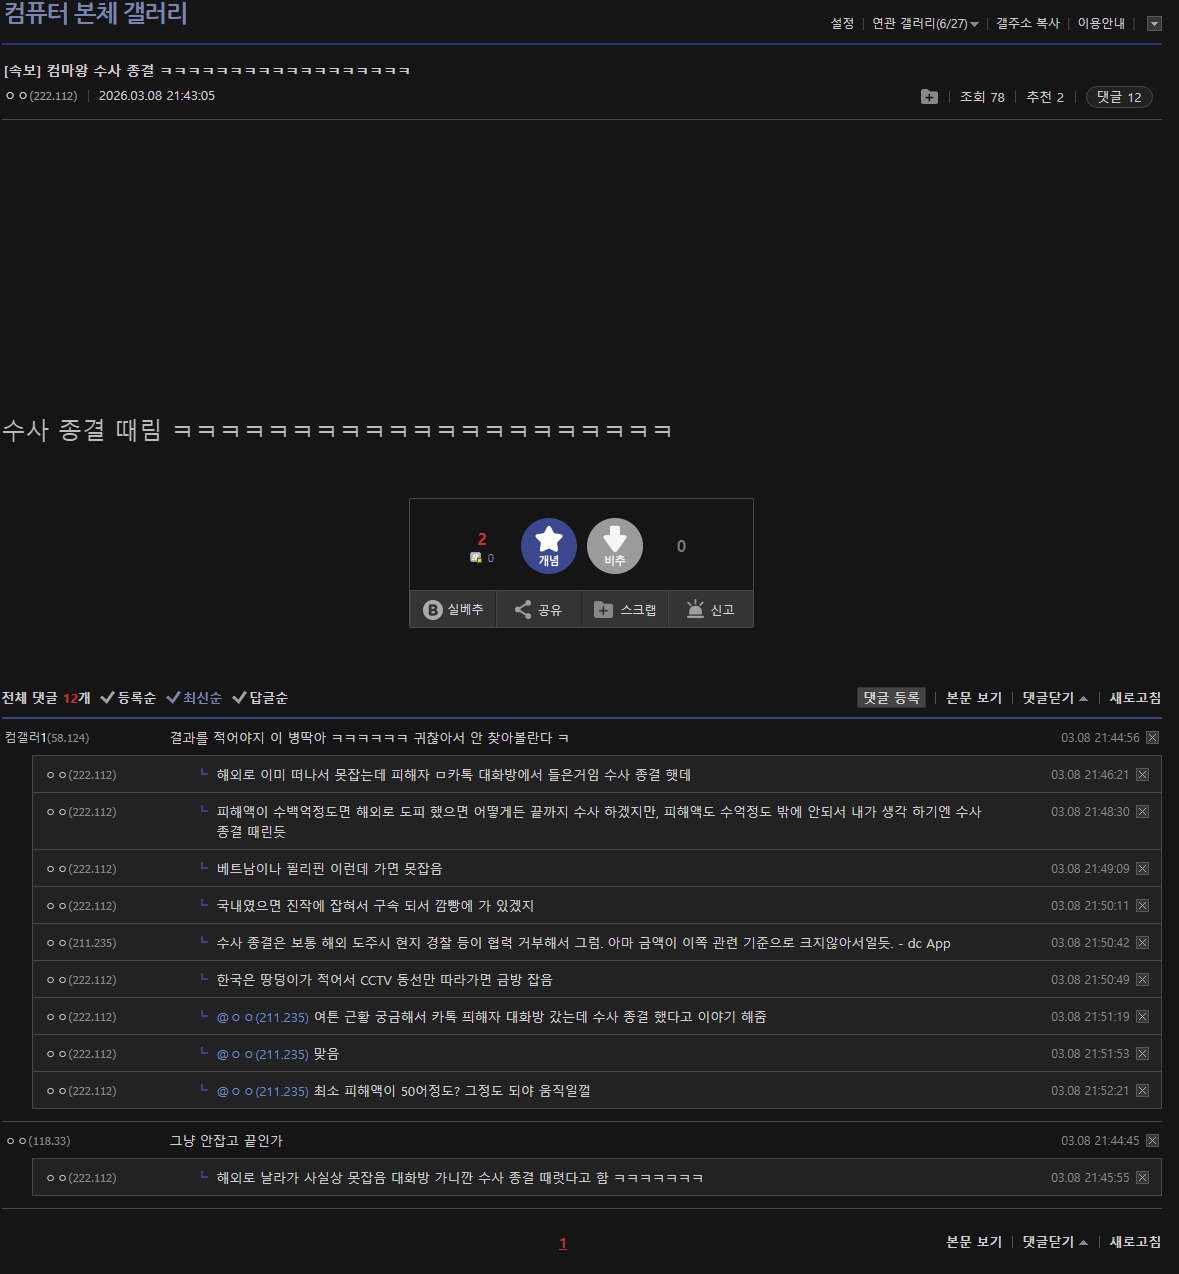1179x1274 pixels.
Task: Click the 갤주소 복사 link
Action: coord(1026,24)
